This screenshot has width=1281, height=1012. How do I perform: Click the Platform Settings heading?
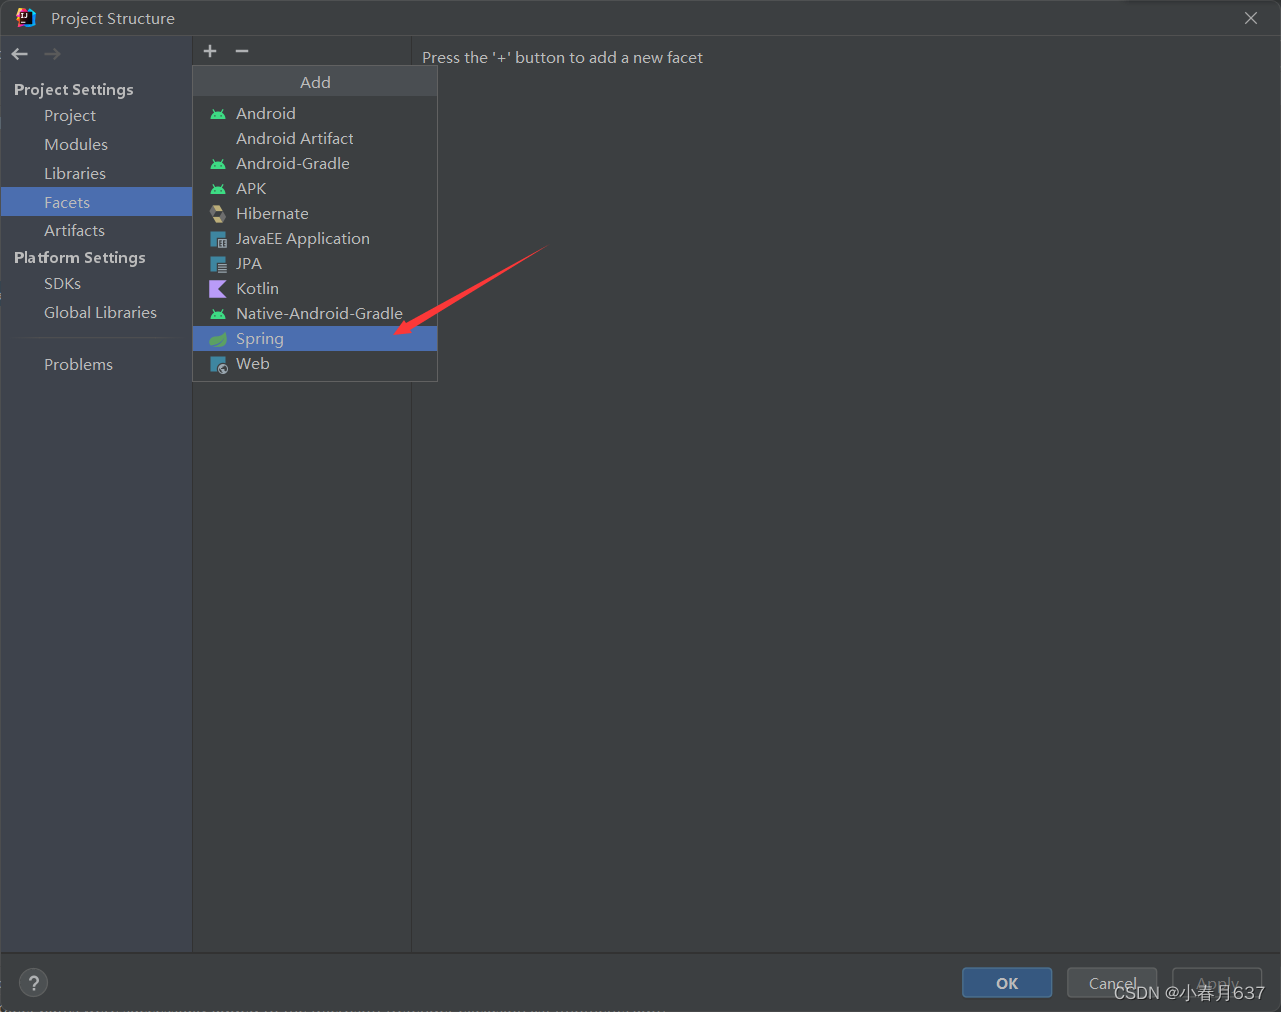point(80,258)
